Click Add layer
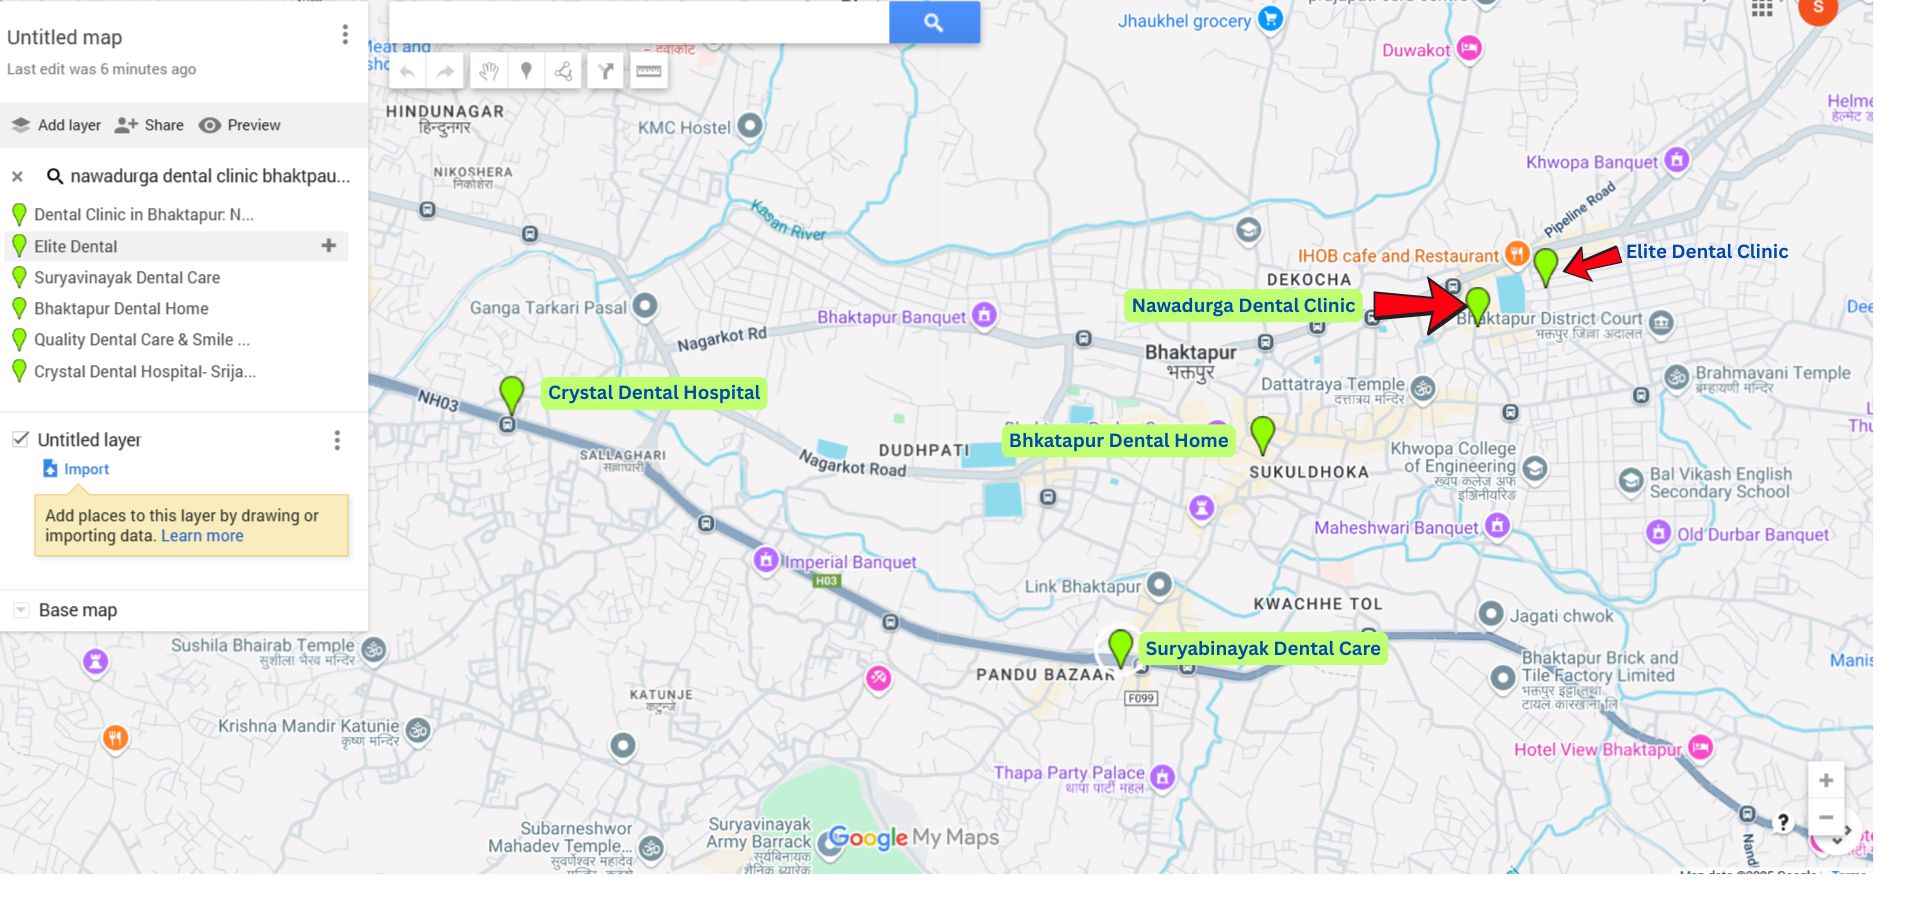This screenshot has width=1907, height=904. (56, 125)
